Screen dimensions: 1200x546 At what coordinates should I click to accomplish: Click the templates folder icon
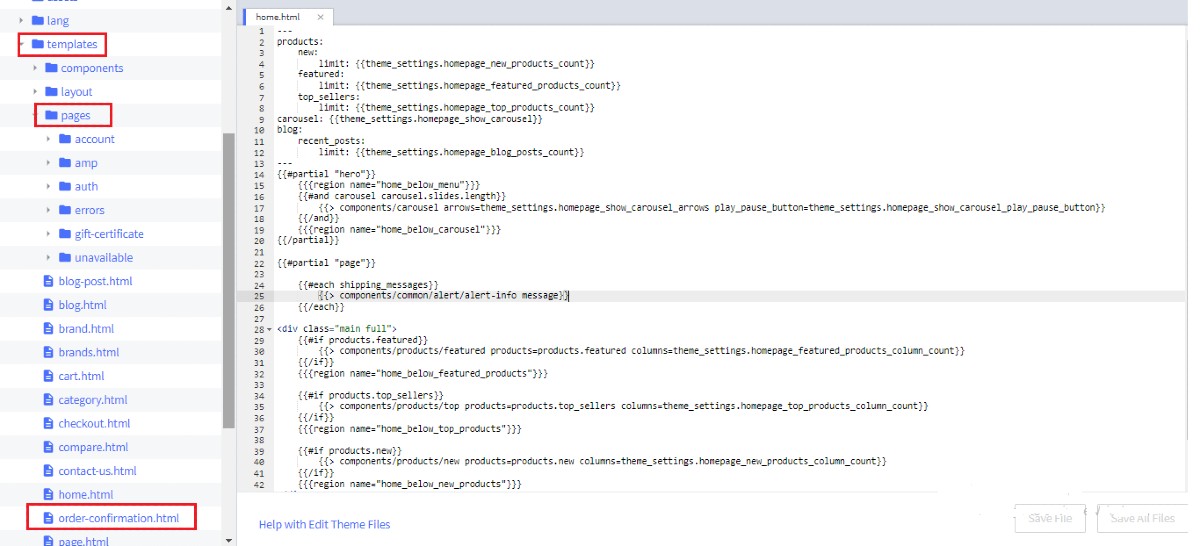pyautogui.click(x=38, y=44)
